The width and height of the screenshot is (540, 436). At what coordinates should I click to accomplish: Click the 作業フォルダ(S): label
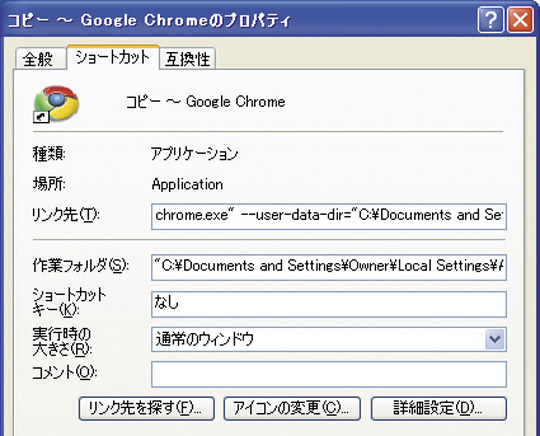point(81,266)
